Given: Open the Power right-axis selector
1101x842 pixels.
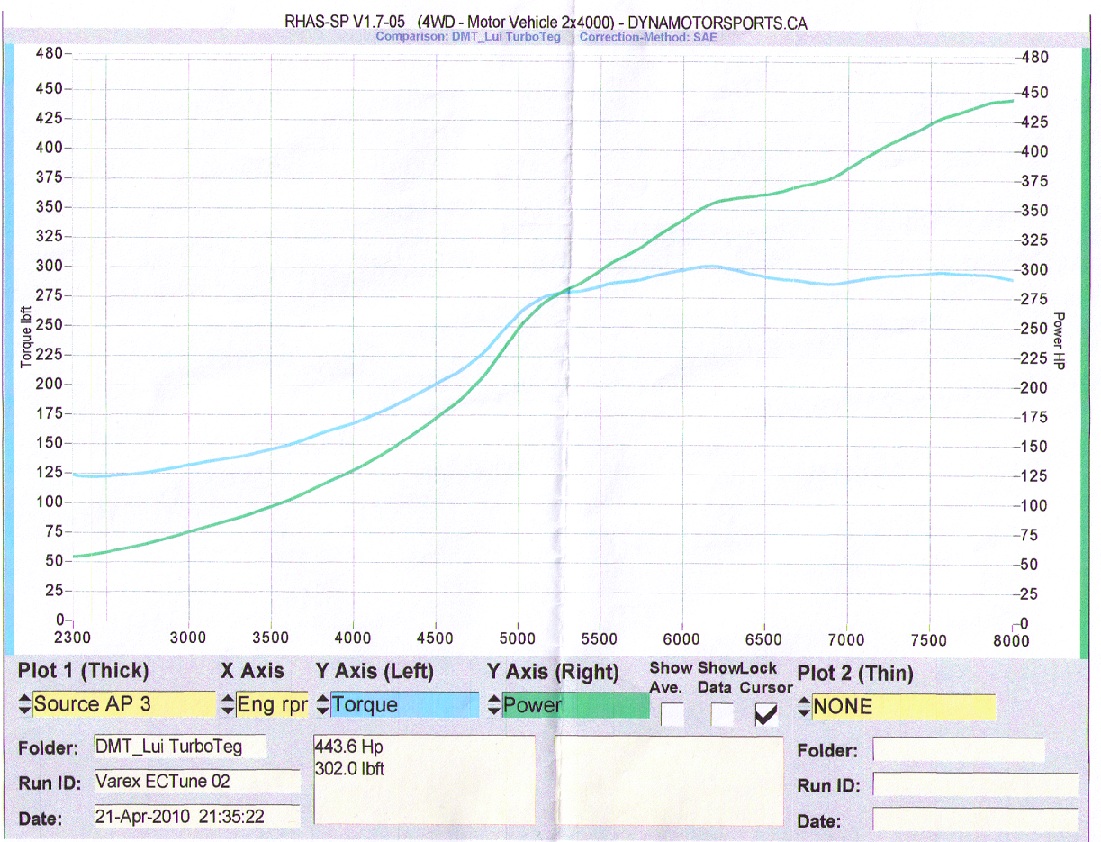Looking at the screenshot, I should [575, 705].
